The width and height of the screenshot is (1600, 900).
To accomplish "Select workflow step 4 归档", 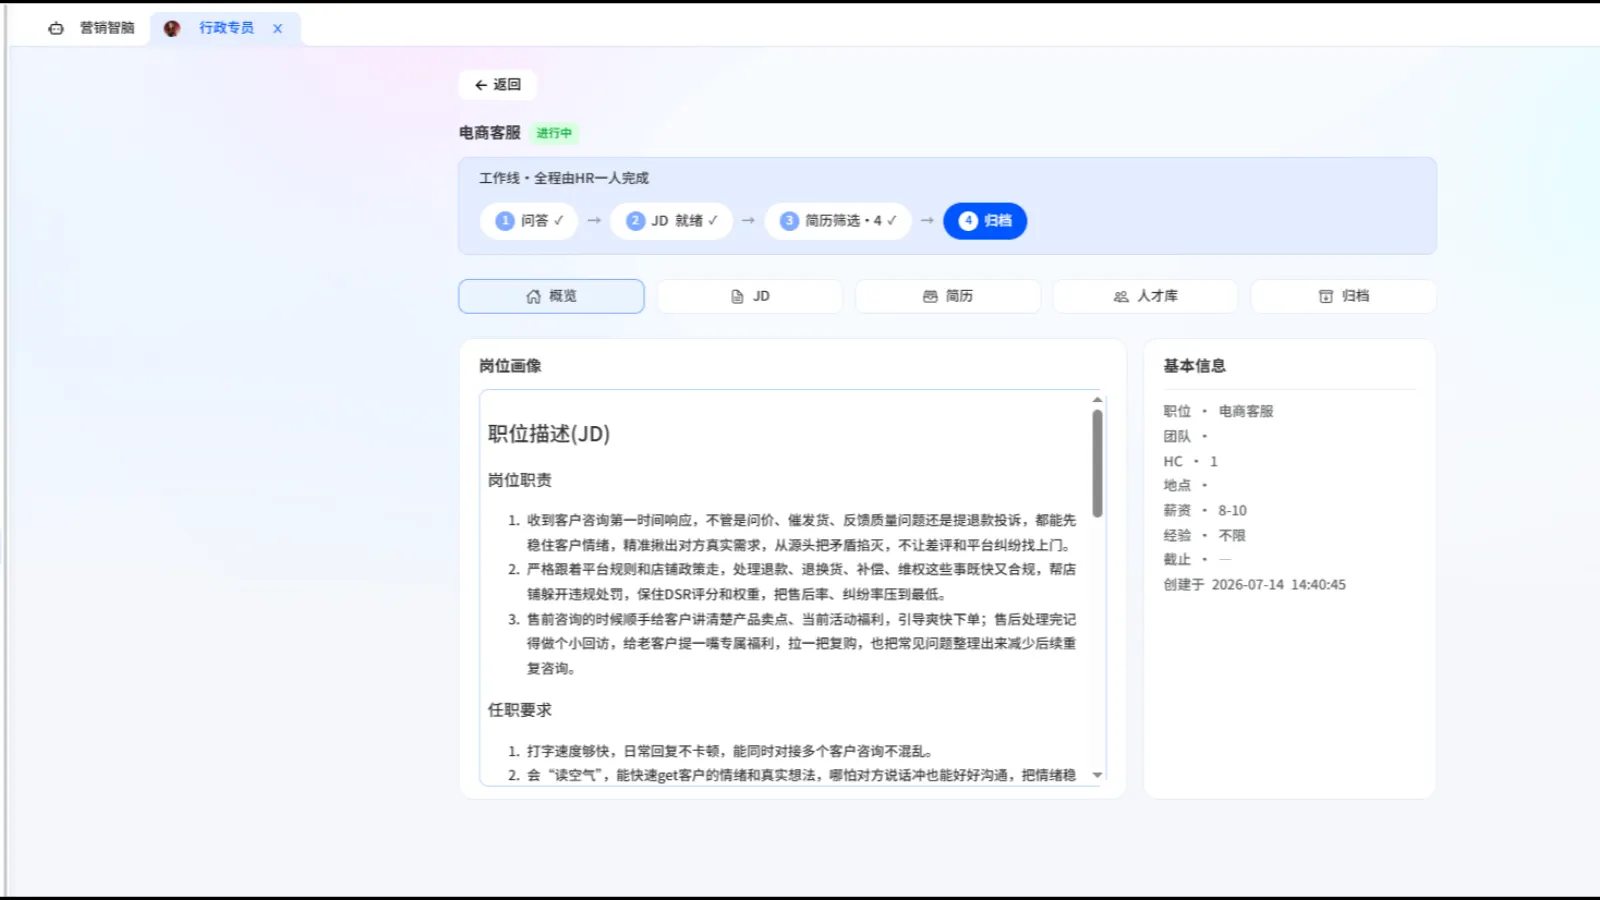I will [x=985, y=221].
